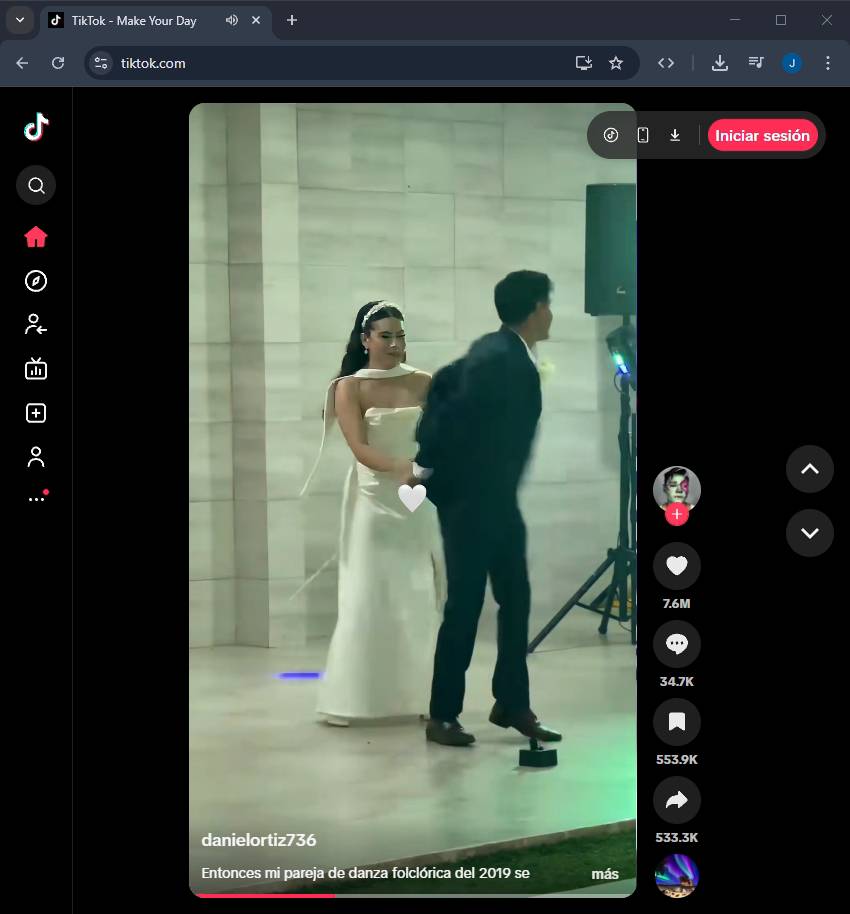Open the tab search dropdown arrow

(19, 20)
